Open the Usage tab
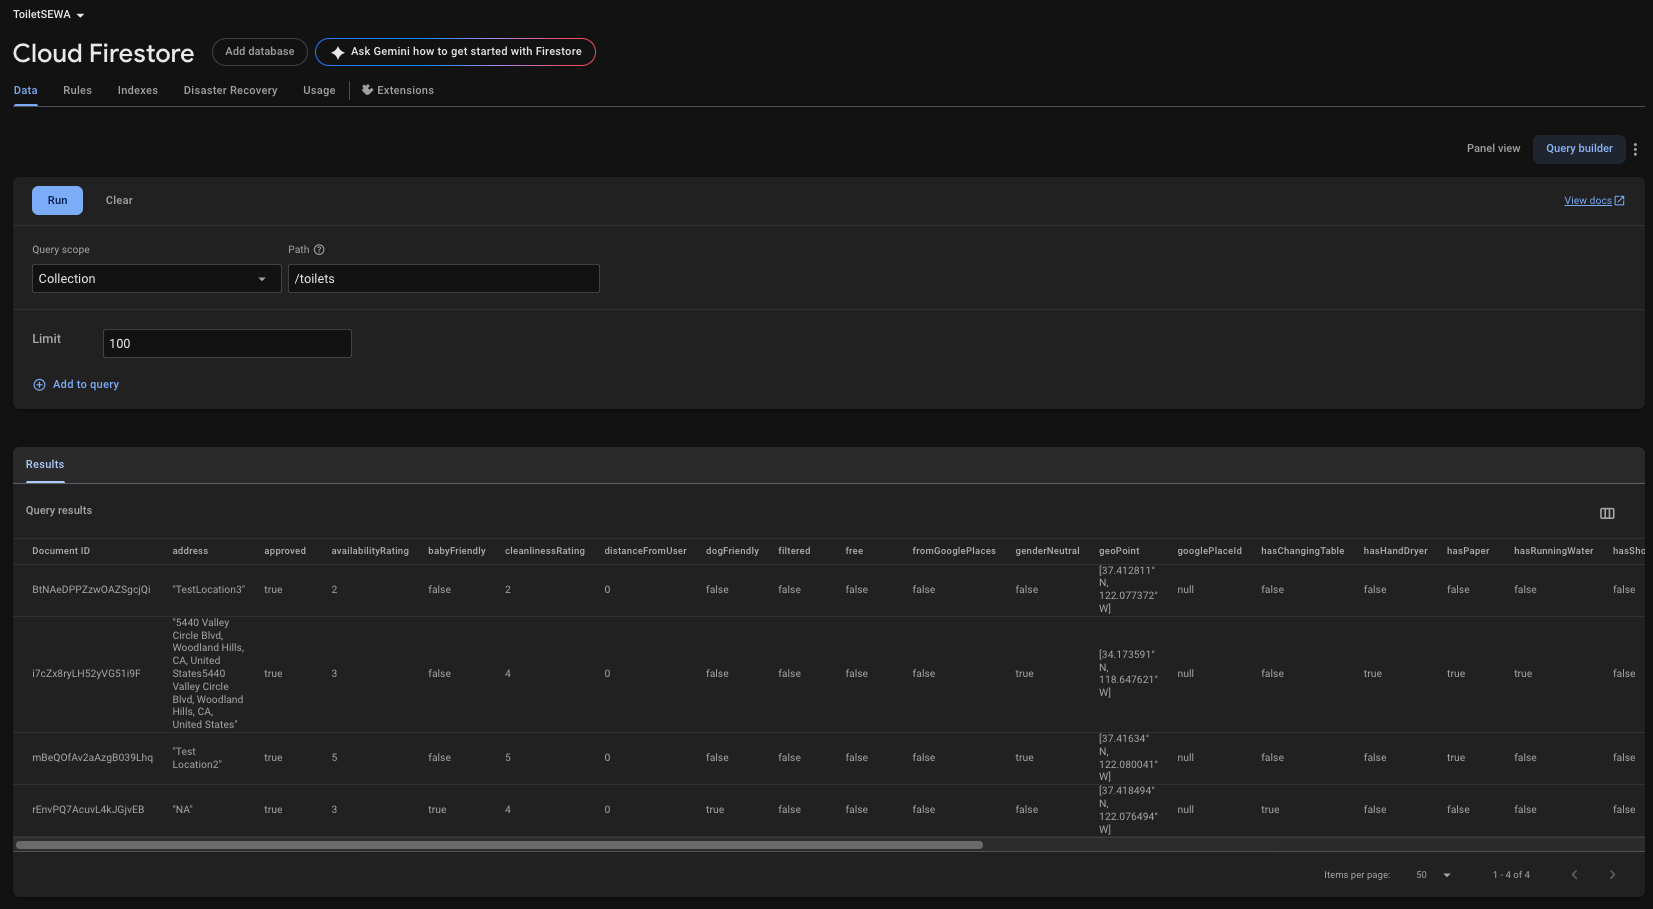 (x=319, y=90)
